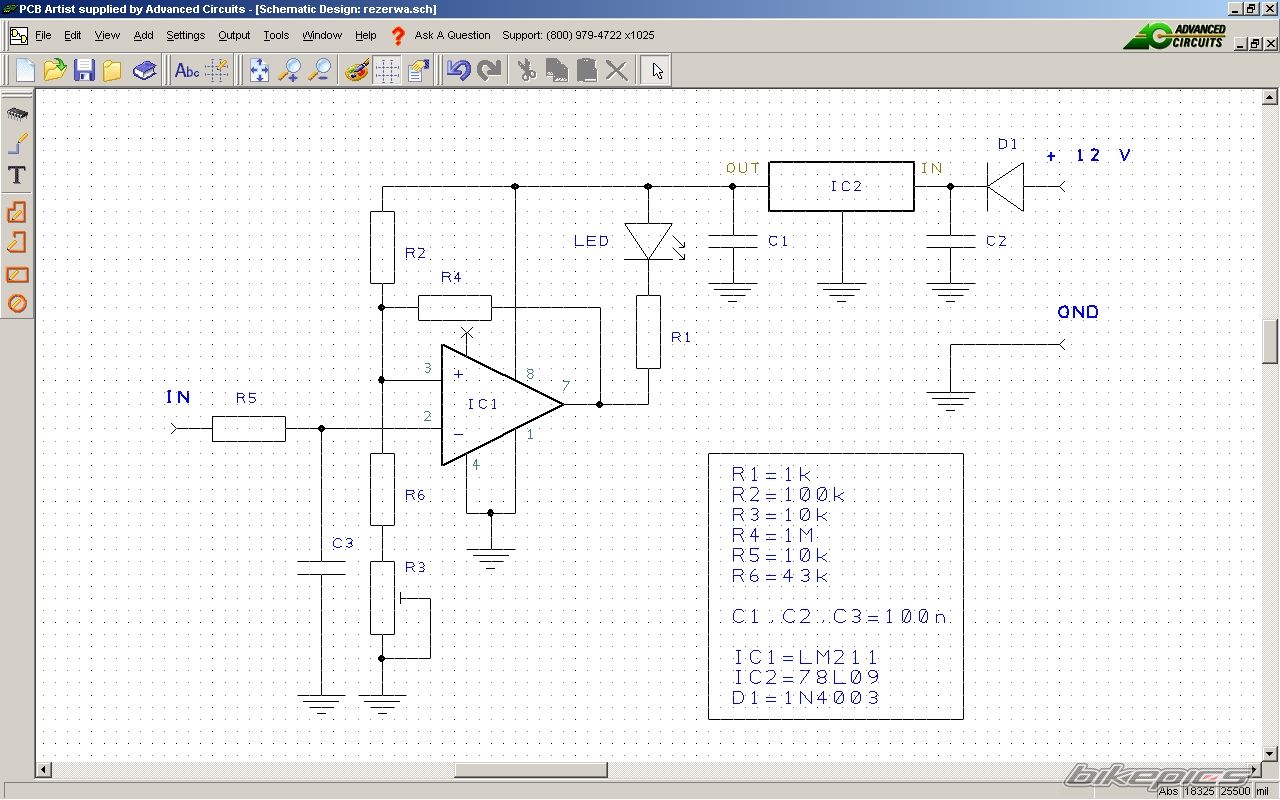Select the Add Component chip tool
Image resolution: width=1280 pixels, height=800 pixels.
tap(17, 114)
